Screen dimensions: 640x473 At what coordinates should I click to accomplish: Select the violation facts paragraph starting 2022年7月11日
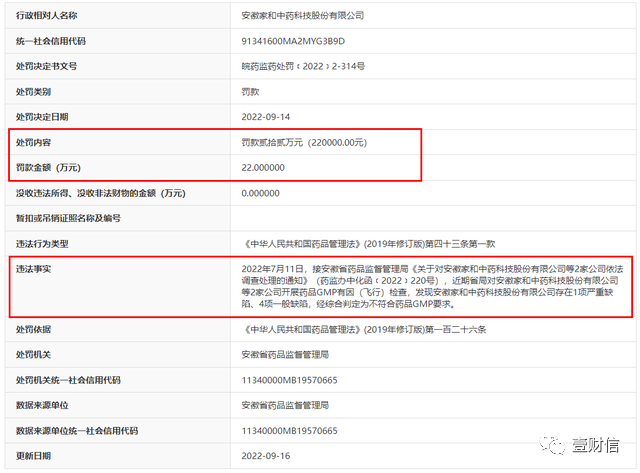pyautogui.click(x=432, y=286)
